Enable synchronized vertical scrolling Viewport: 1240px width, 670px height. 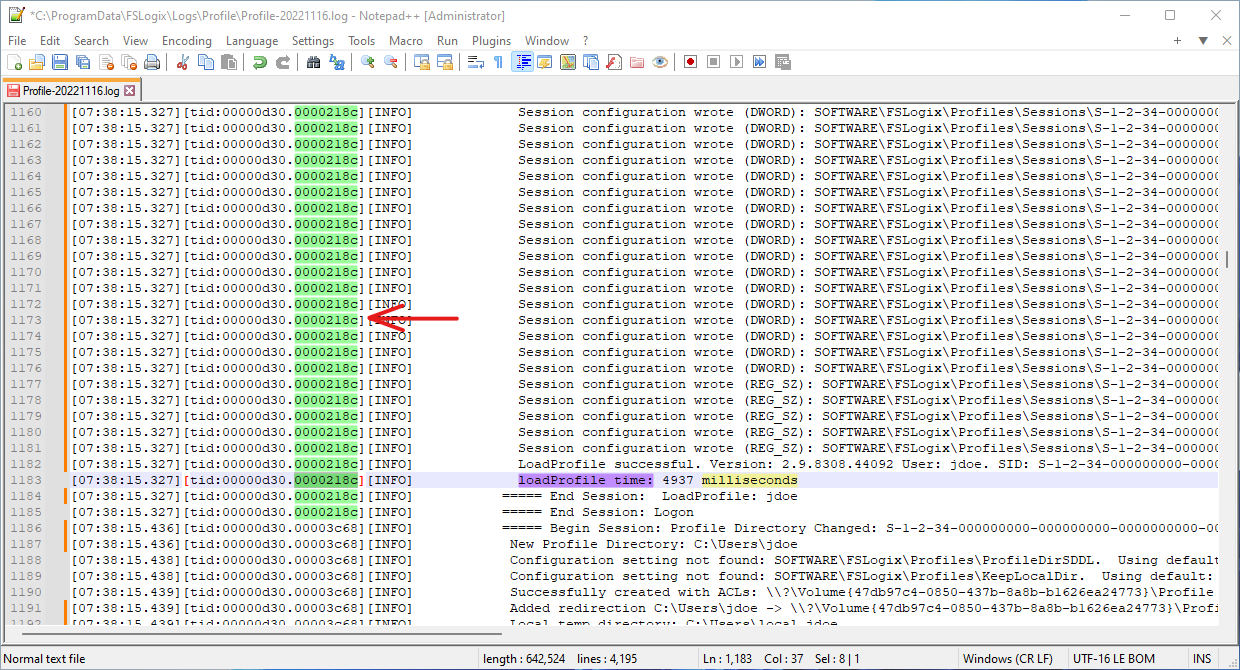pos(424,62)
